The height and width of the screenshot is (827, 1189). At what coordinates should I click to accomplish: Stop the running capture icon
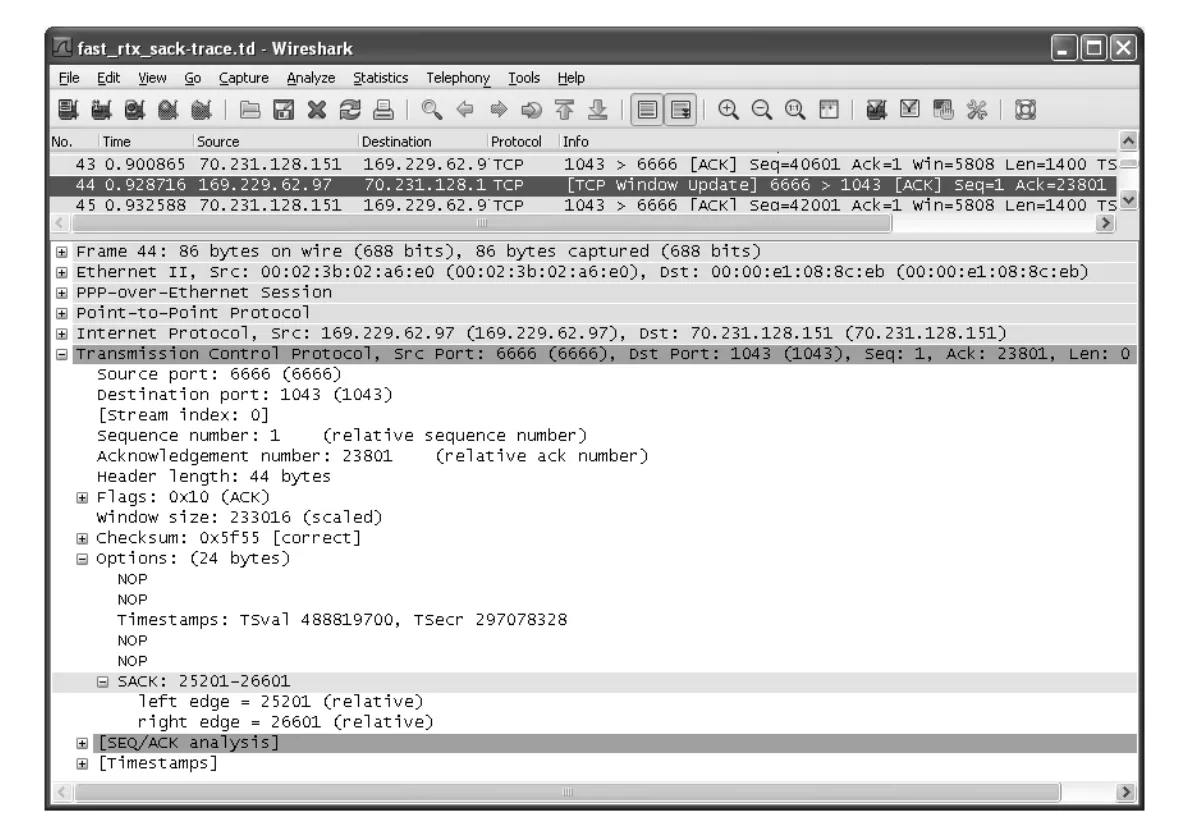tap(168, 111)
